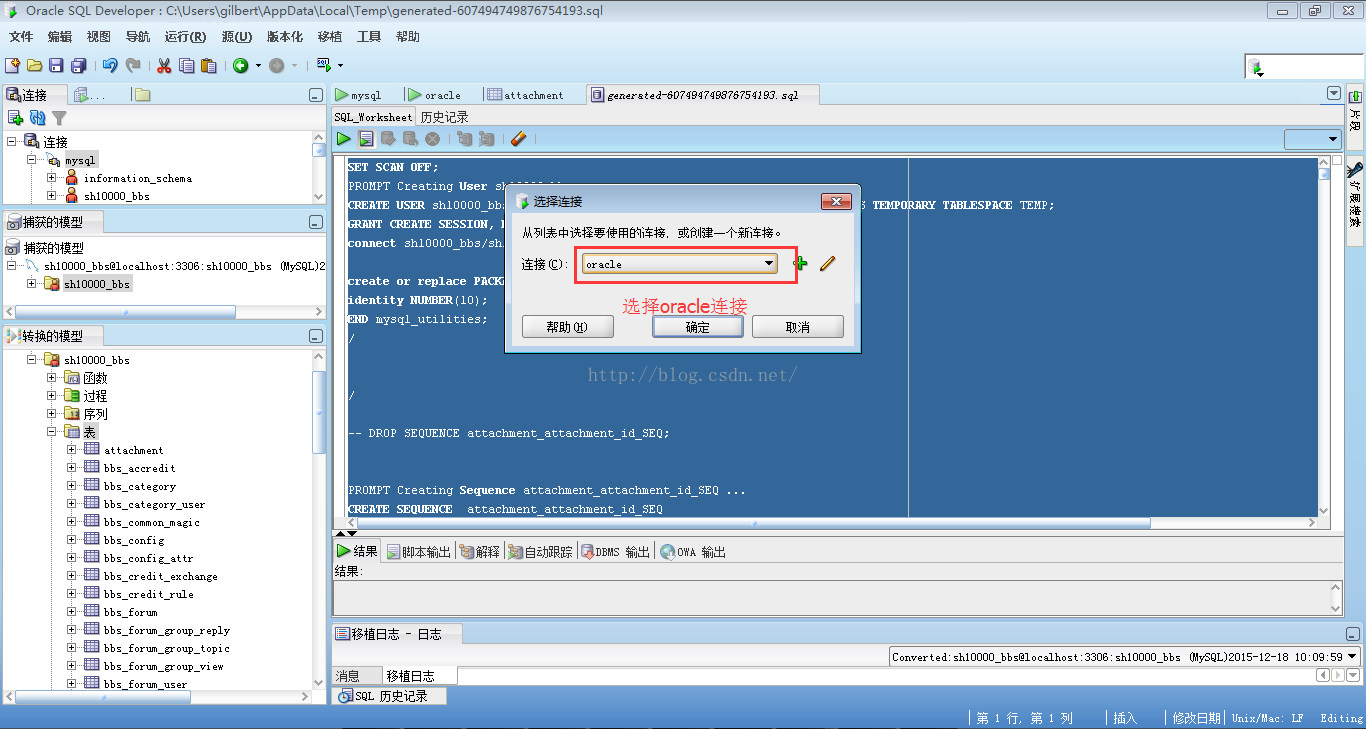Expand the bbs_forum table node
The image size is (1366, 729).
tap(72, 612)
